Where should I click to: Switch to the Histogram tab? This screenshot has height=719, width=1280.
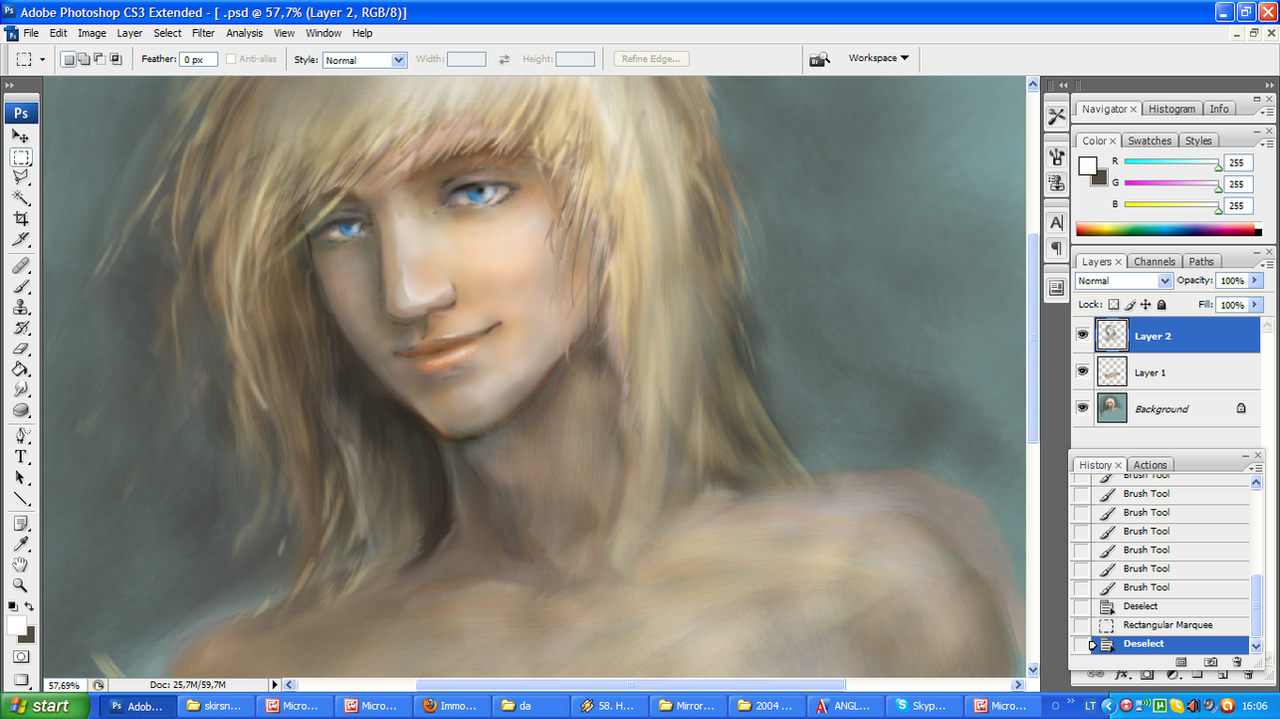tap(1171, 109)
